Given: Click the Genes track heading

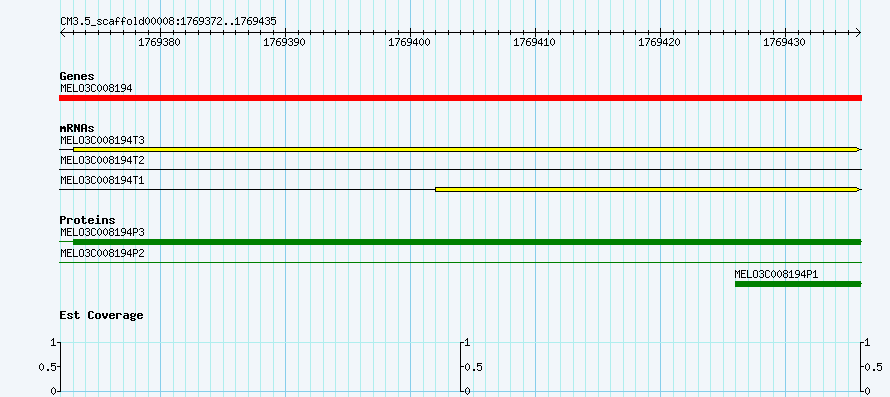Looking at the screenshot, I should (x=77, y=76).
